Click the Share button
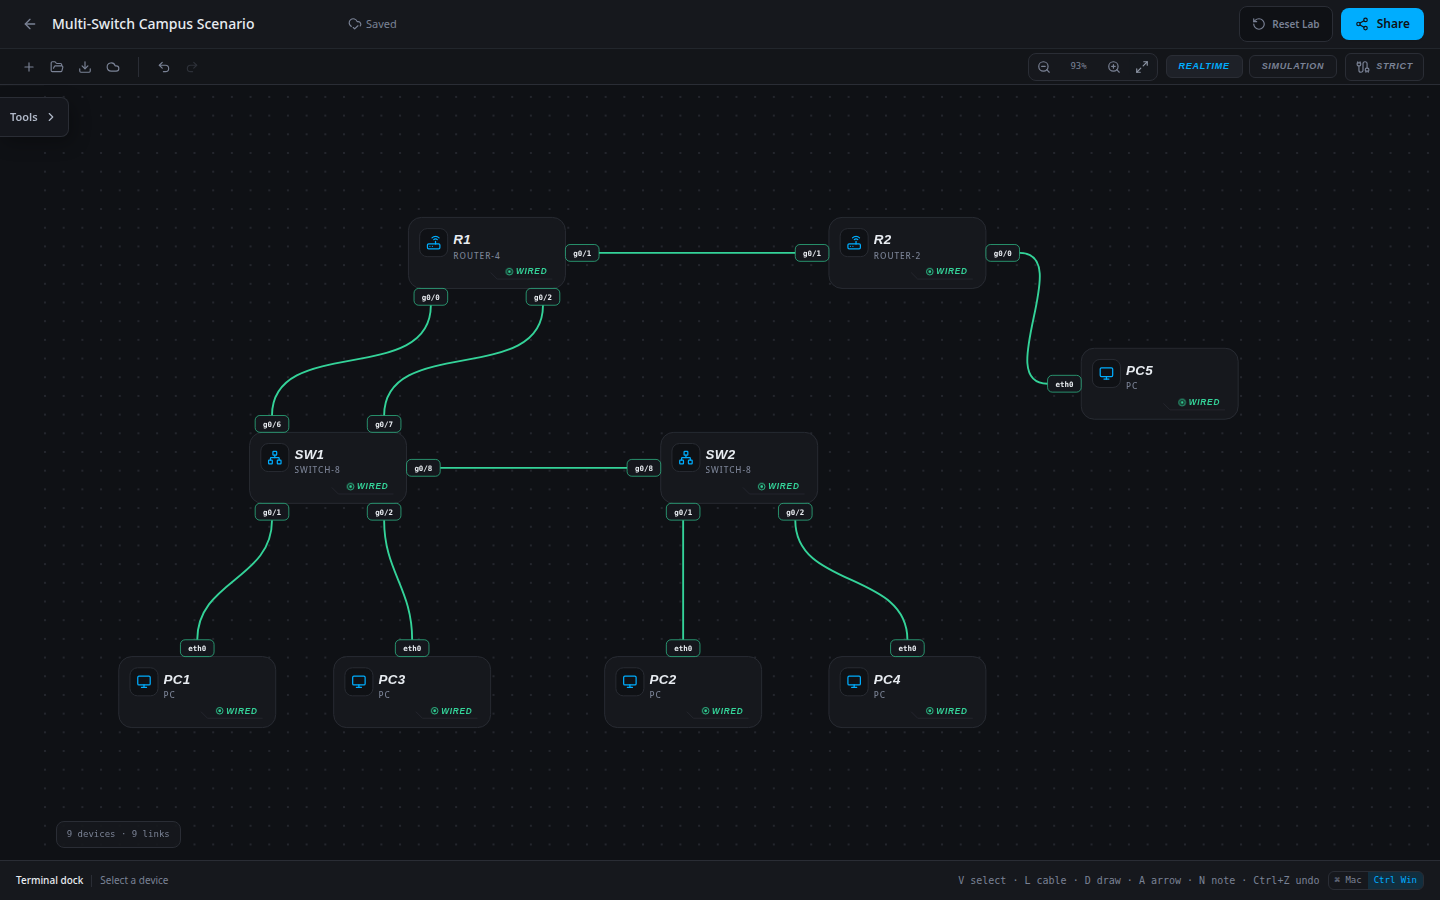This screenshot has height=900, width=1440. click(1382, 24)
